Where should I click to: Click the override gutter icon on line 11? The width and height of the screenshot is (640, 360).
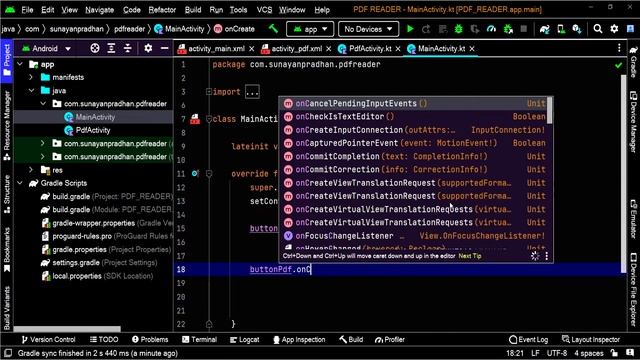(x=195, y=174)
